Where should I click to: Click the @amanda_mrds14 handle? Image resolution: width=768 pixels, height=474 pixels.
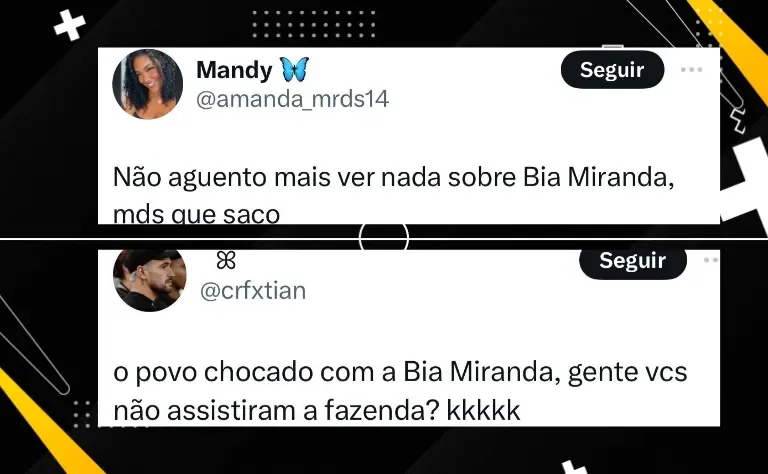(x=292, y=99)
